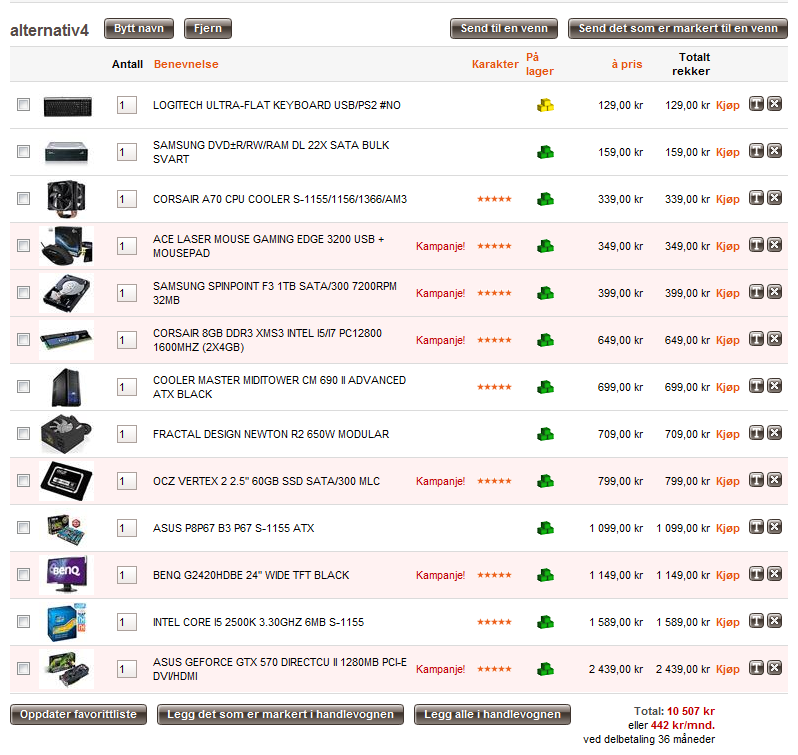
Task: Click the T icon on BenQ G2420HDBE row
Action: tap(756, 574)
